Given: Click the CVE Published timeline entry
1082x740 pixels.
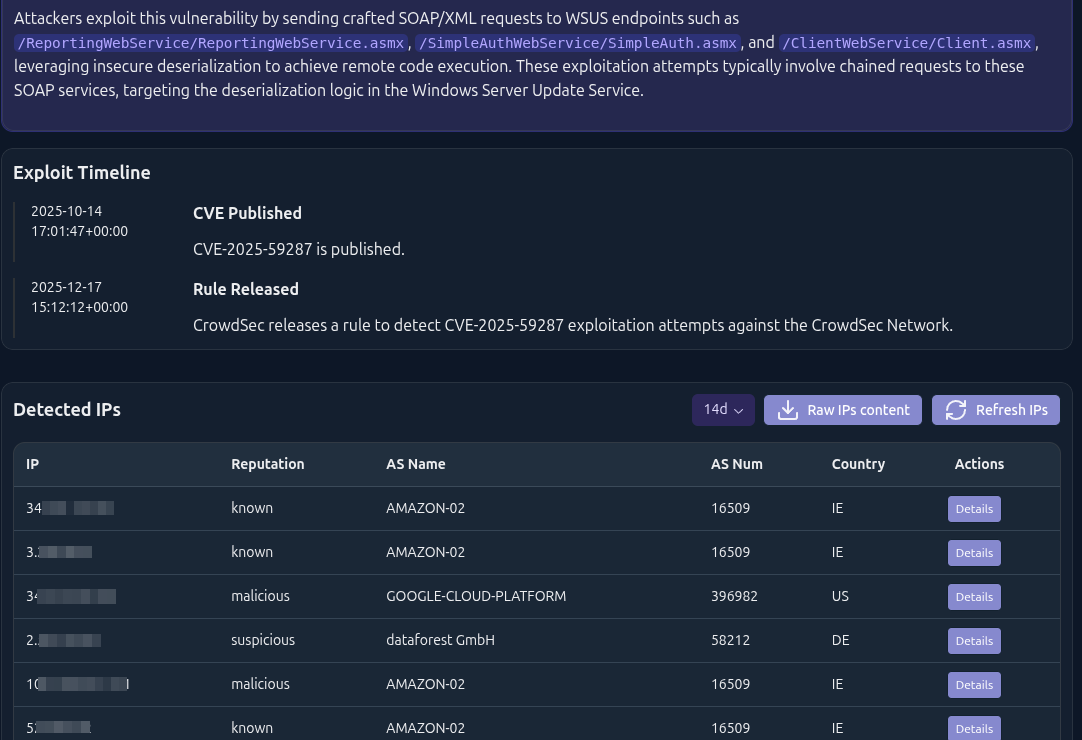Looking at the screenshot, I should [x=247, y=213].
